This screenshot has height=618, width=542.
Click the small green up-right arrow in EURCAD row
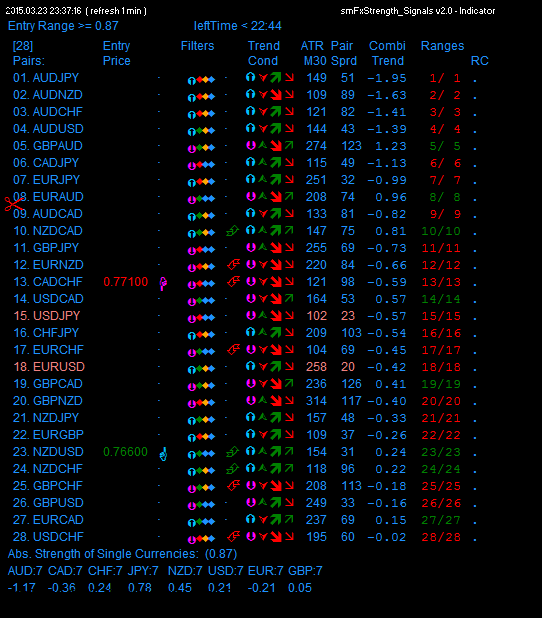click(x=289, y=519)
